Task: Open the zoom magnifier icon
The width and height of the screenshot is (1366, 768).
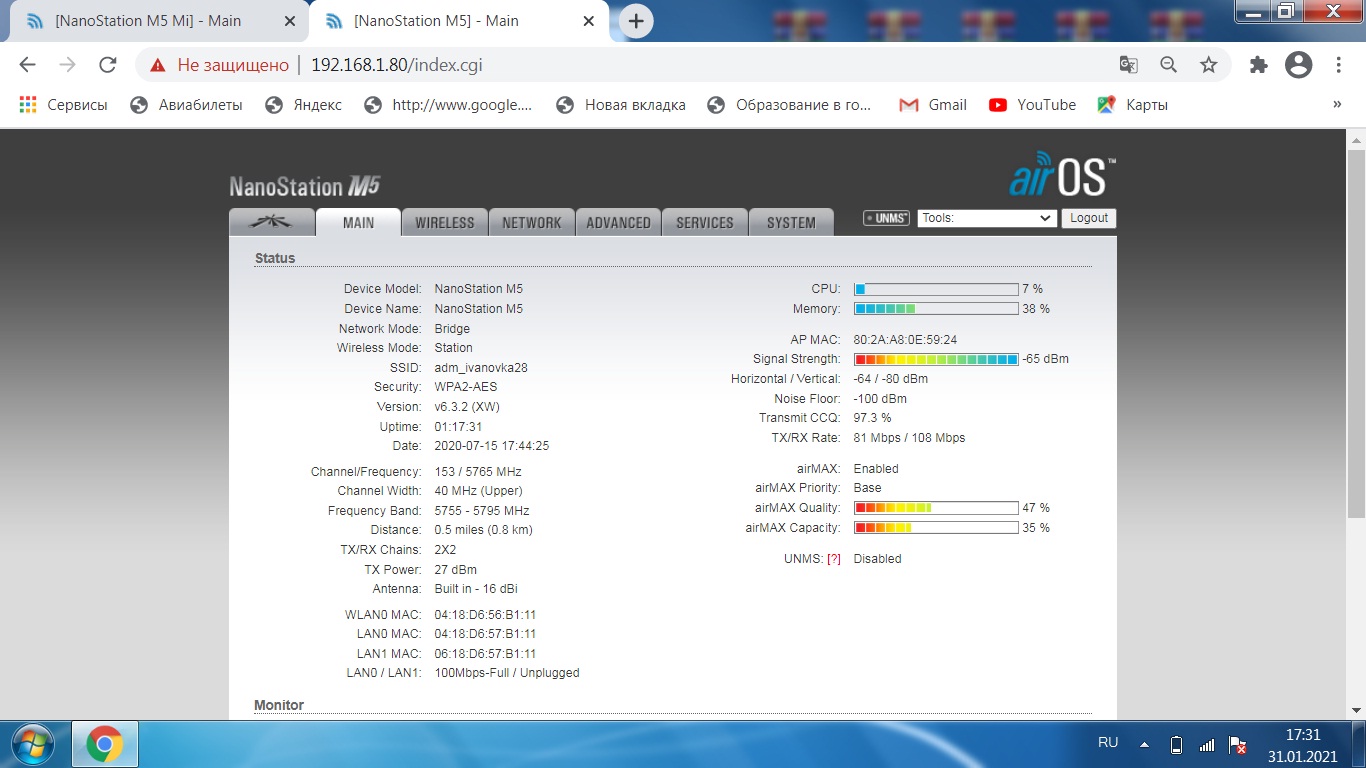Action: [1168, 65]
